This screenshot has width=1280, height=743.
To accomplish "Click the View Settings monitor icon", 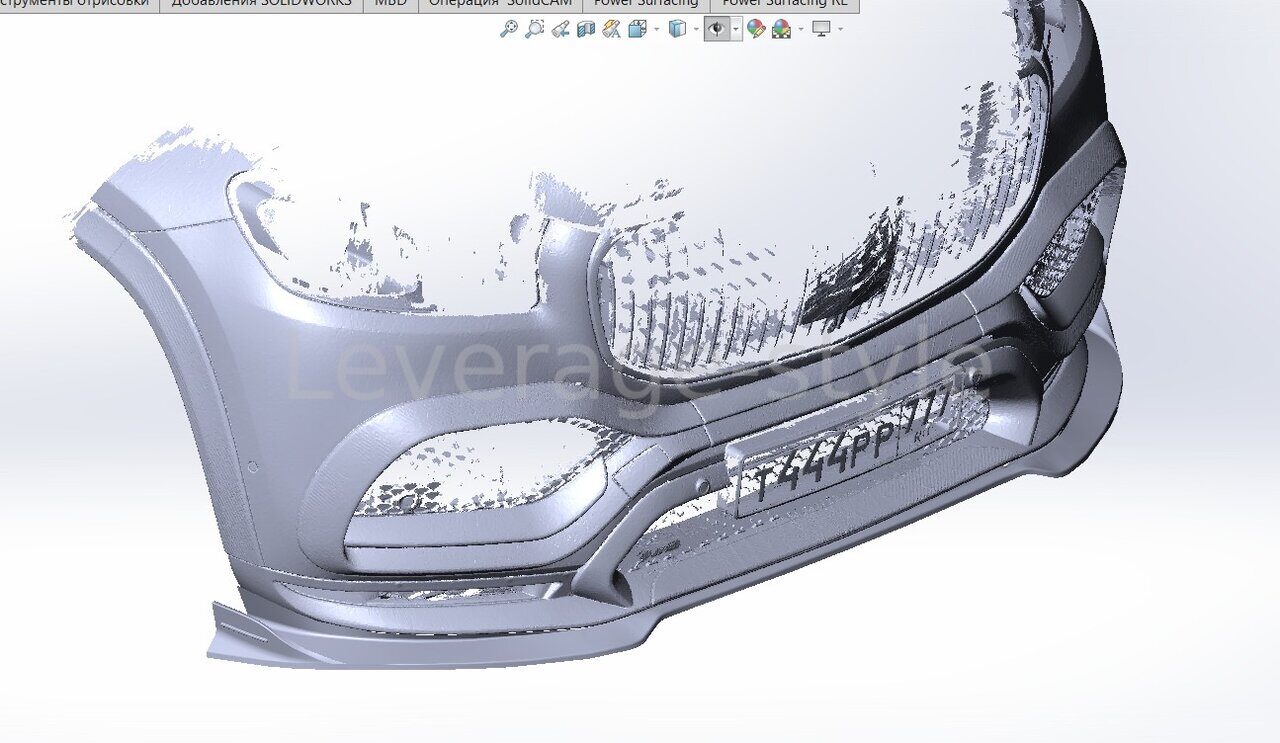I will point(821,29).
